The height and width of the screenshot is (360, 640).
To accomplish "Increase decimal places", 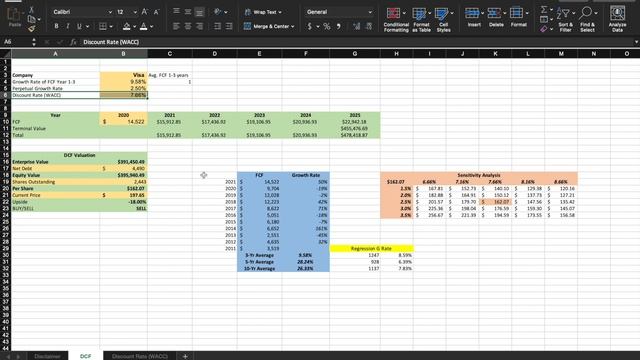I will point(357,27).
